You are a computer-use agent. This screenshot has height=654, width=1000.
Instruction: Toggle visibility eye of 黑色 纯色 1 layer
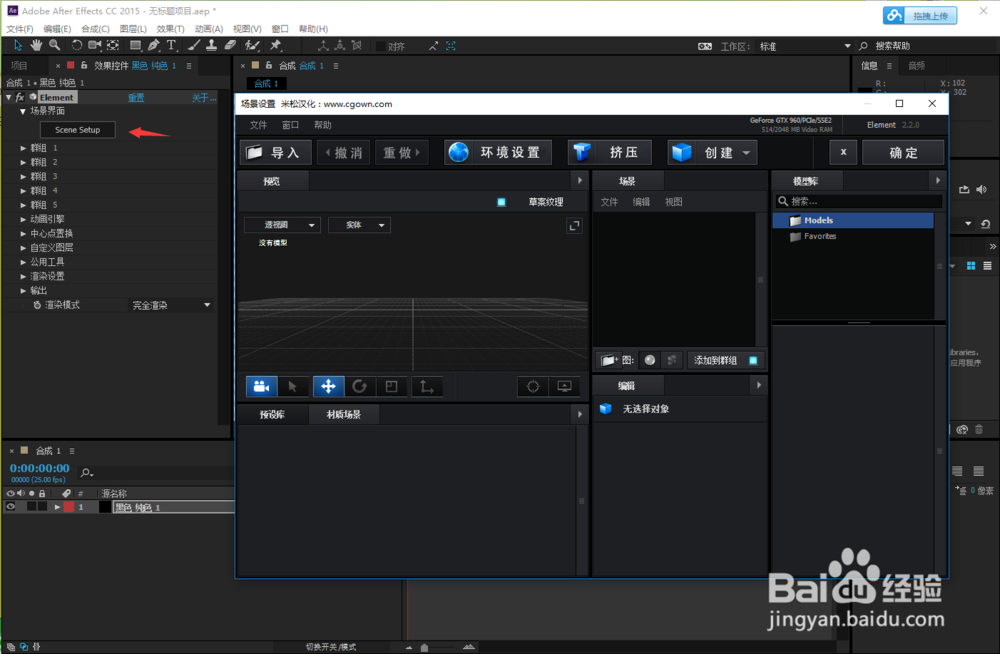coord(11,507)
